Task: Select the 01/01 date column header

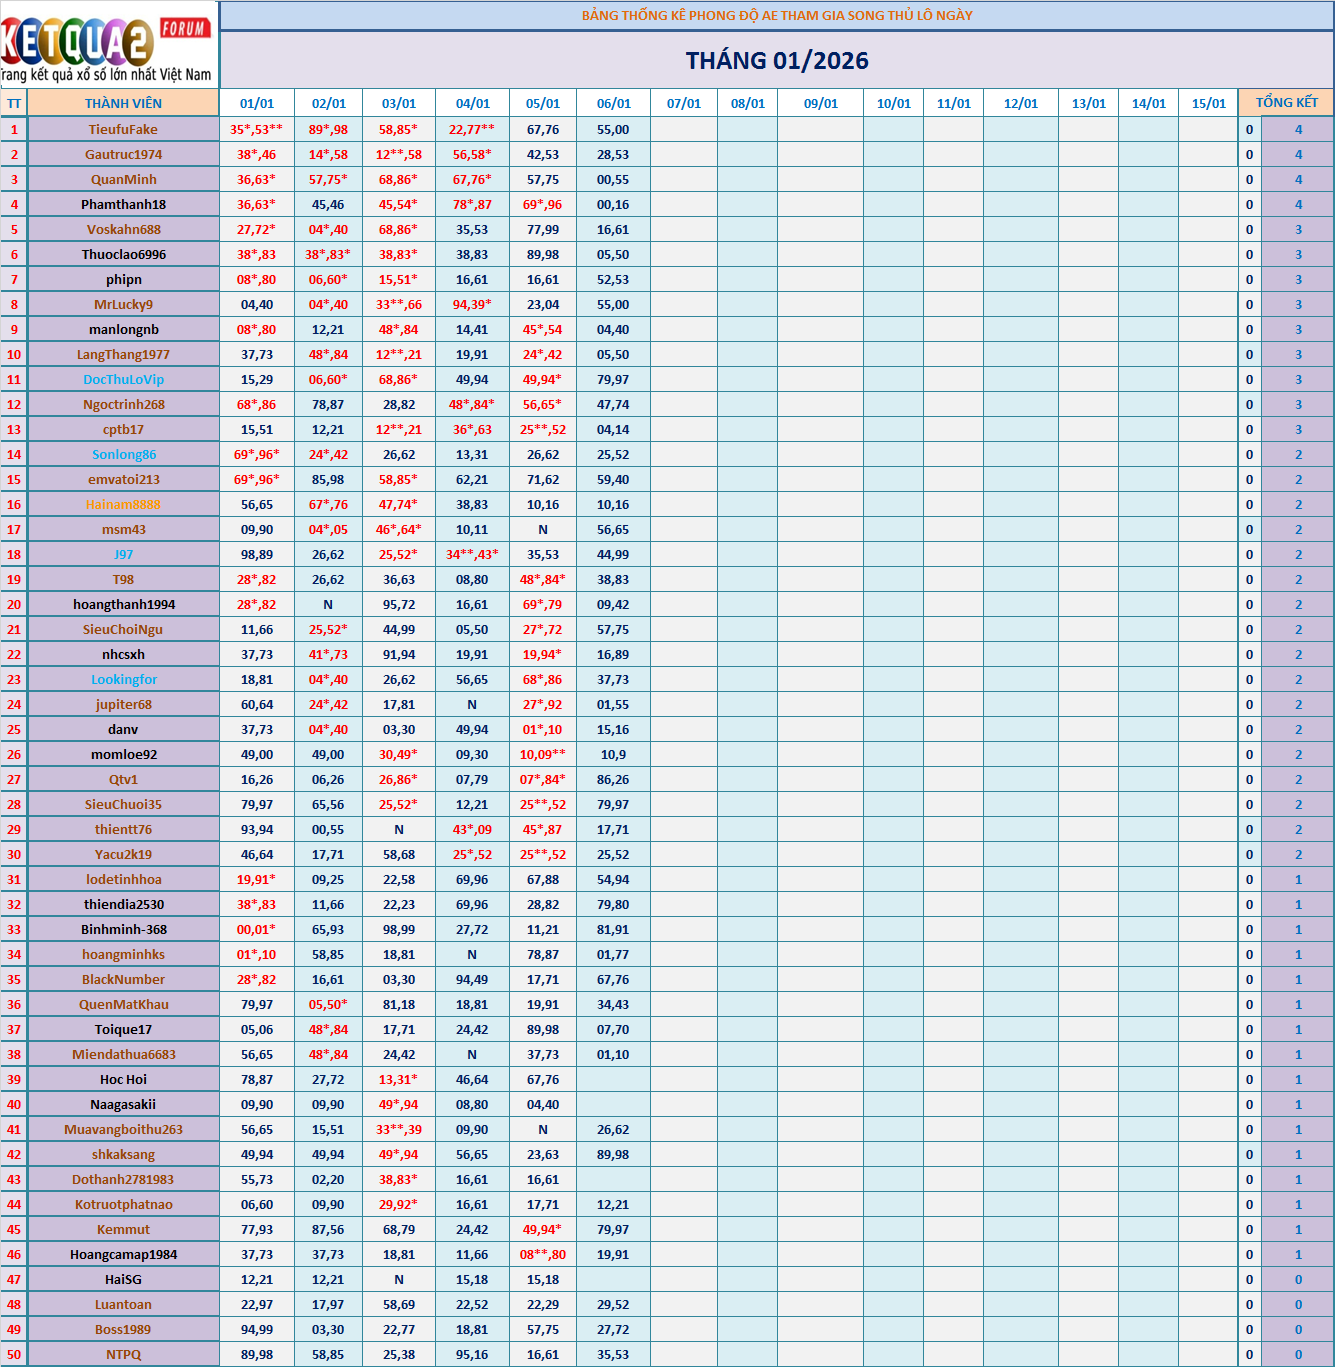Action: pyautogui.click(x=257, y=103)
